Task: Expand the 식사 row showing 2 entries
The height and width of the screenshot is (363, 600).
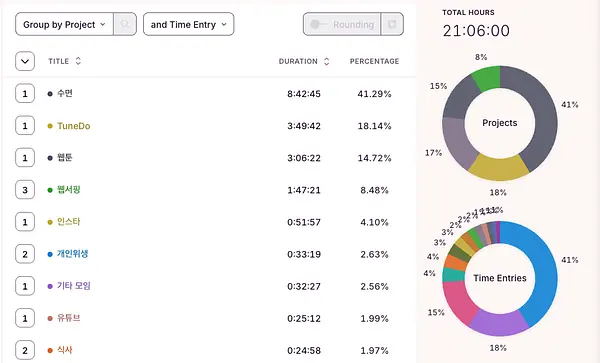Action: click(x=25, y=350)
